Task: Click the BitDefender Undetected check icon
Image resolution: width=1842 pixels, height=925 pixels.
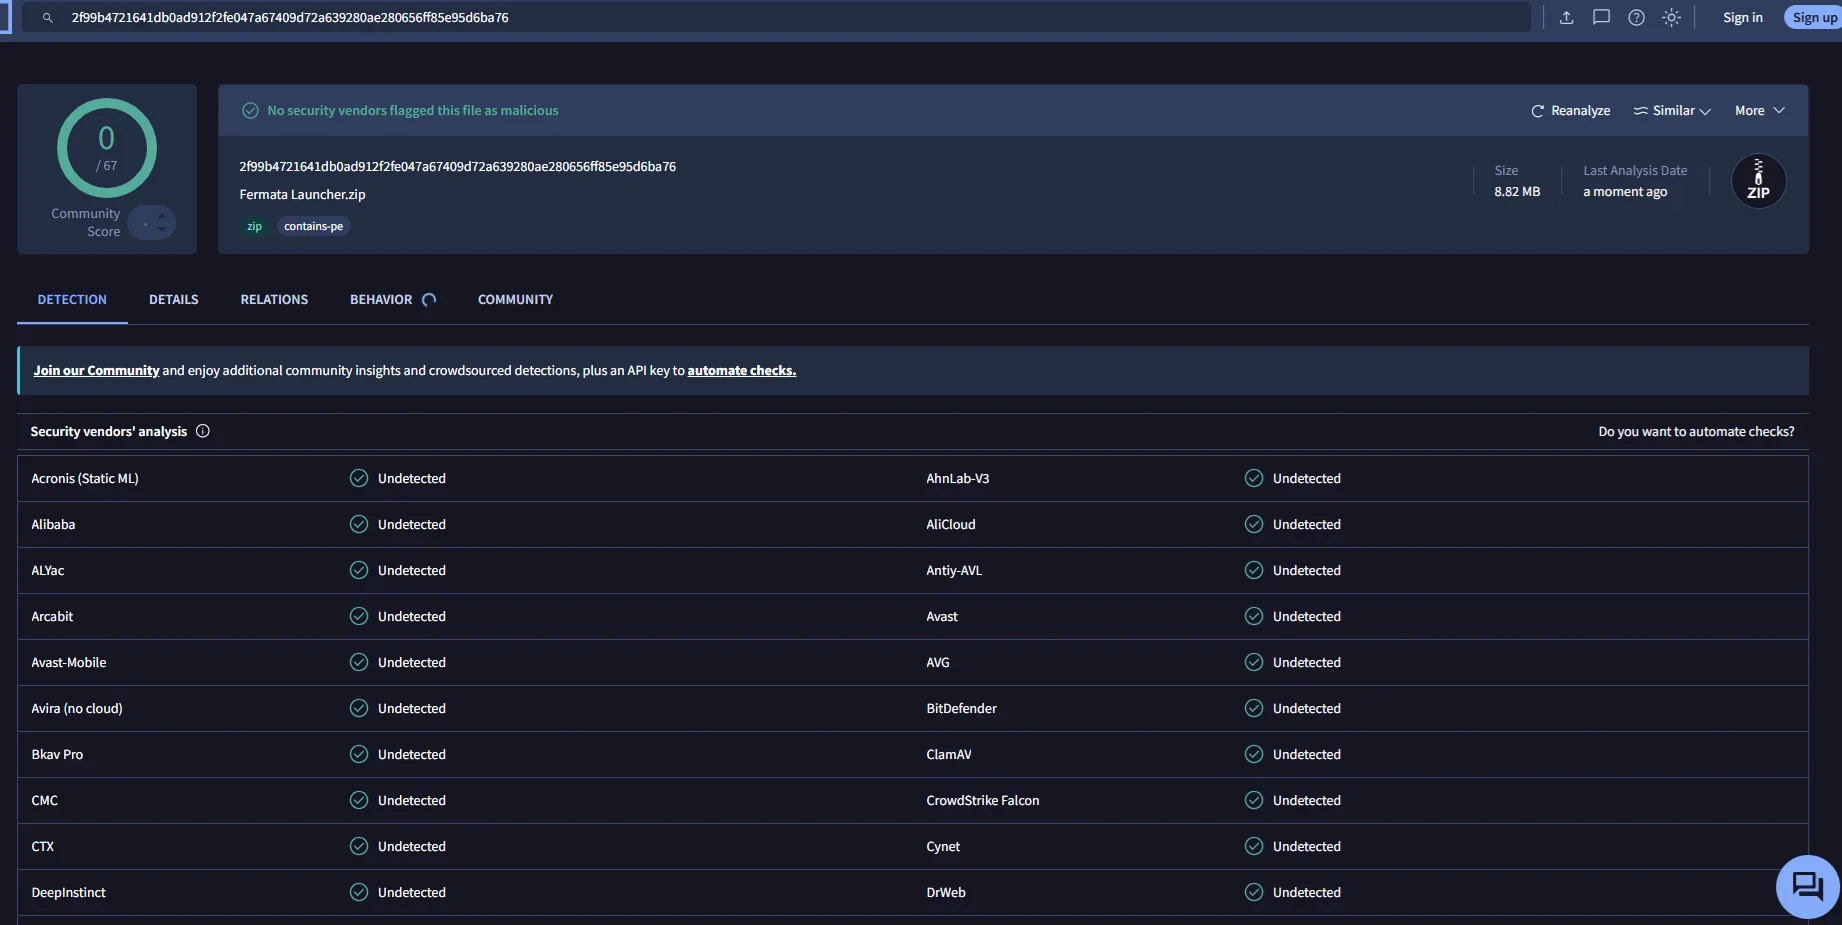Action: click(x=1254, y=708)
